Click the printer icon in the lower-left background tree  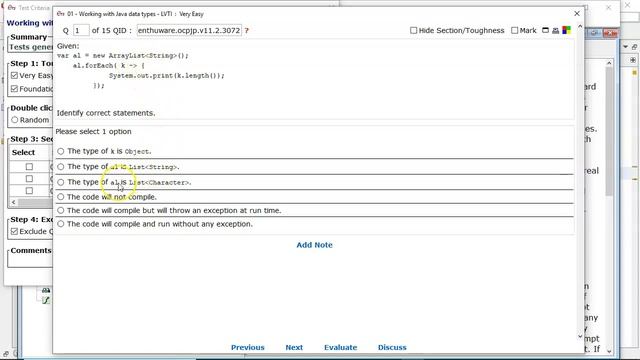click(46, 290)
